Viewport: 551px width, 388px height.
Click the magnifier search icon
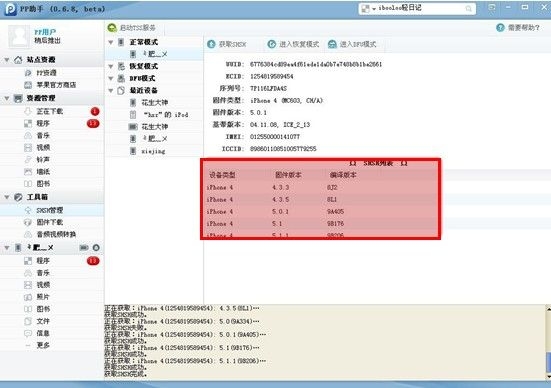coord(468,9)
